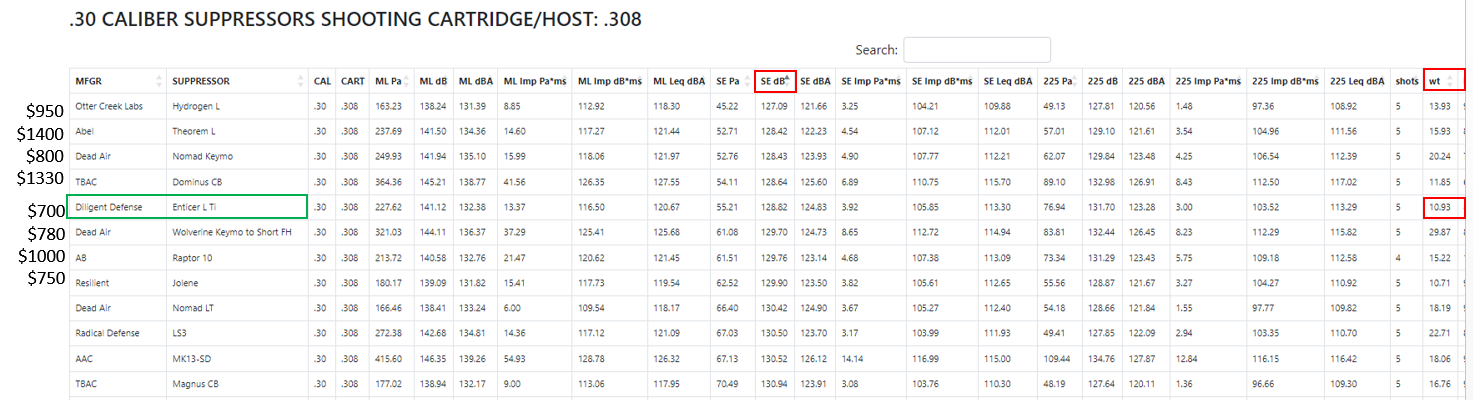Sort table by SUPPRESSOR column header
Screen dimensions: 1473x400
coord(237,81)
